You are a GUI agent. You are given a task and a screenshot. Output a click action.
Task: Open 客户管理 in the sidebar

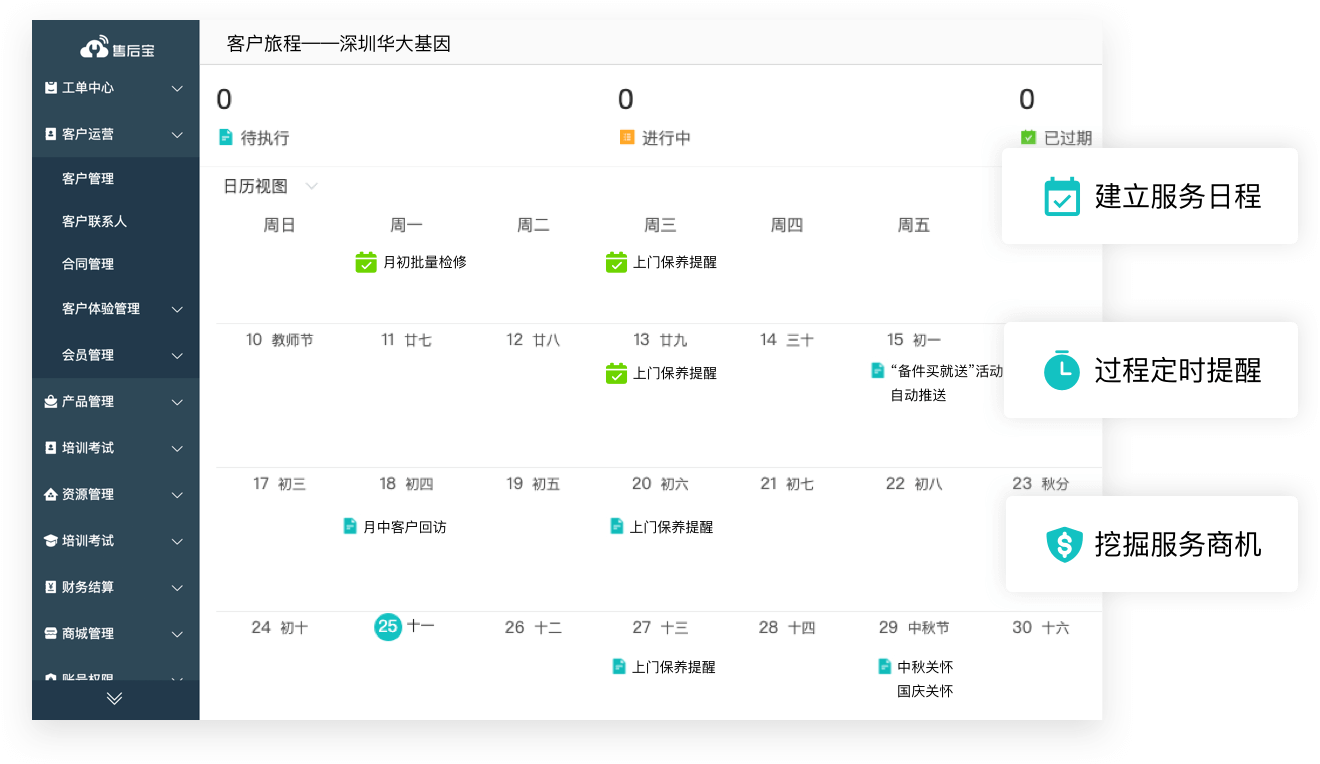[88, 179]
